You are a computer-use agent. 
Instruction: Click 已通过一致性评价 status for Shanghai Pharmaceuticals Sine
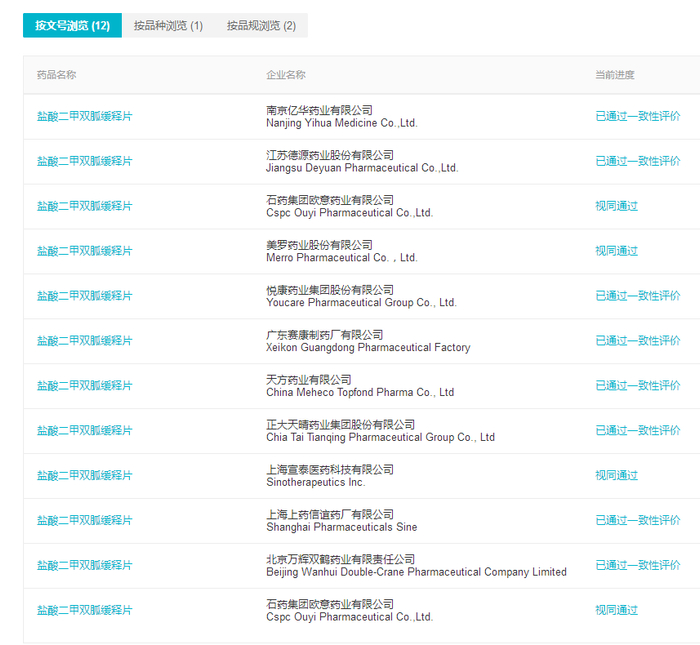(x=638, y=520)
